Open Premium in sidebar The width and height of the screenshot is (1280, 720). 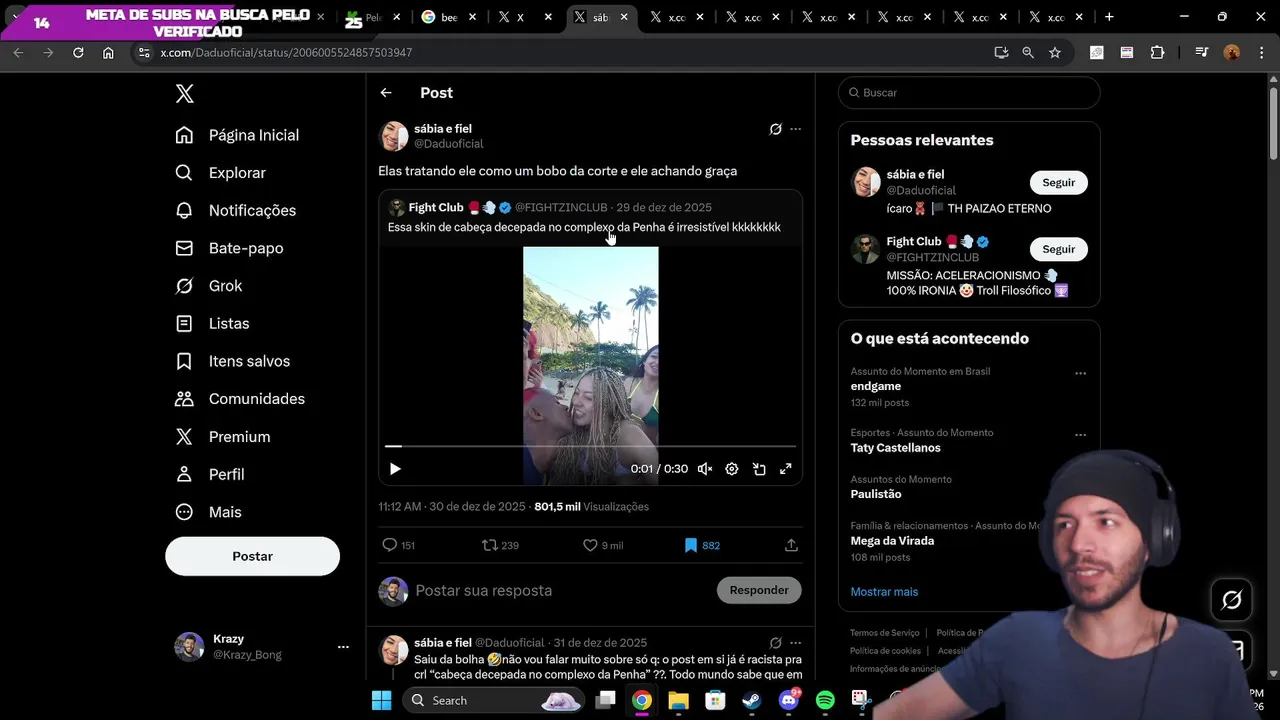pyautogui.click(x=222, y=437)
